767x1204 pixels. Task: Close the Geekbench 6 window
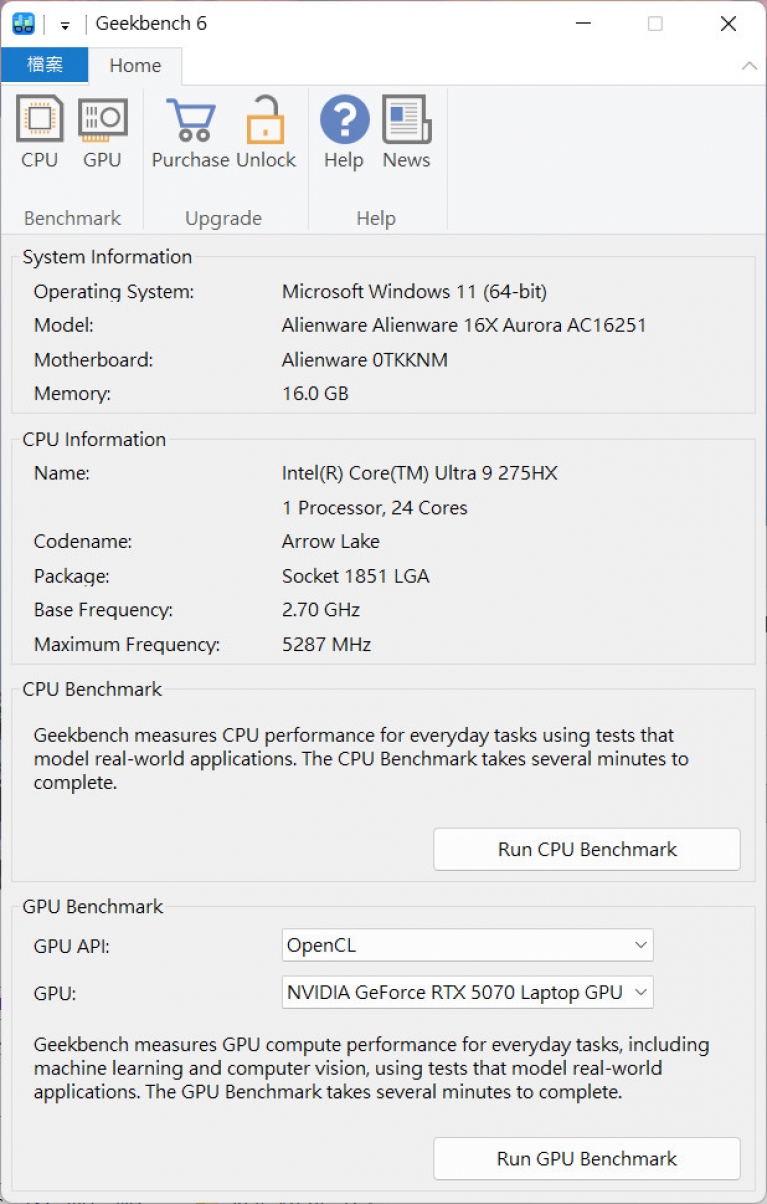point(728,24)
